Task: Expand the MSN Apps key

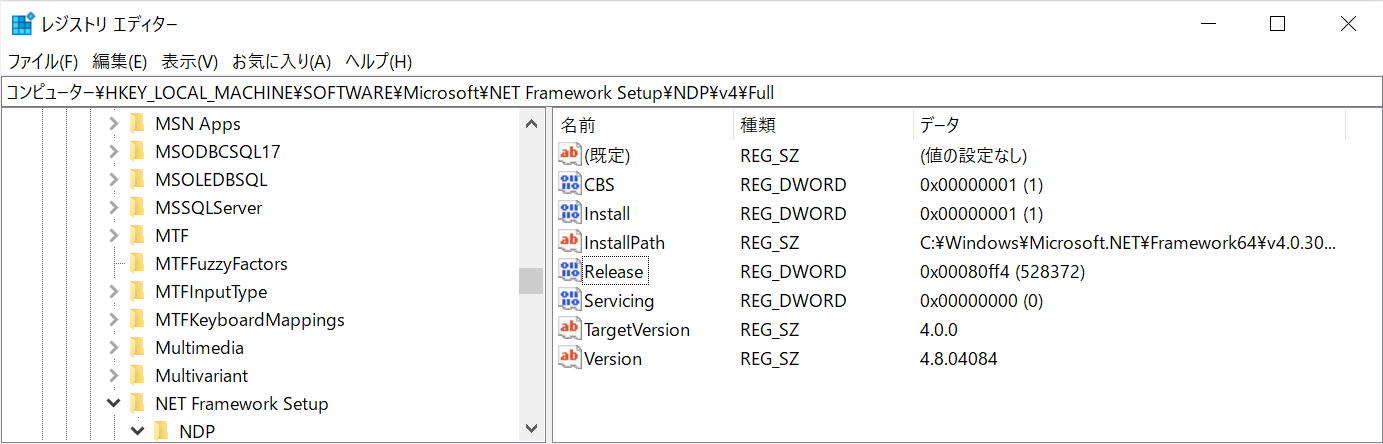Action: pyautogui.click(x=114, y=124)
